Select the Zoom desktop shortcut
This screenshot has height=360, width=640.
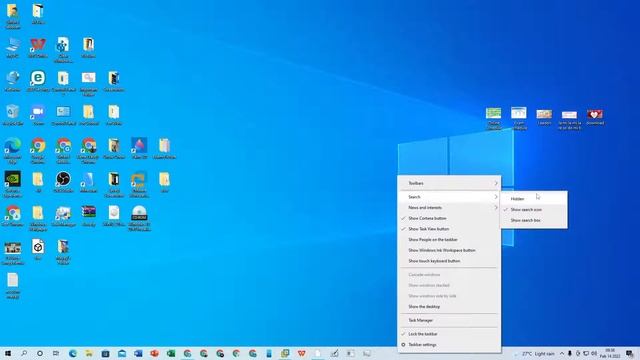[x=38, y=115]
